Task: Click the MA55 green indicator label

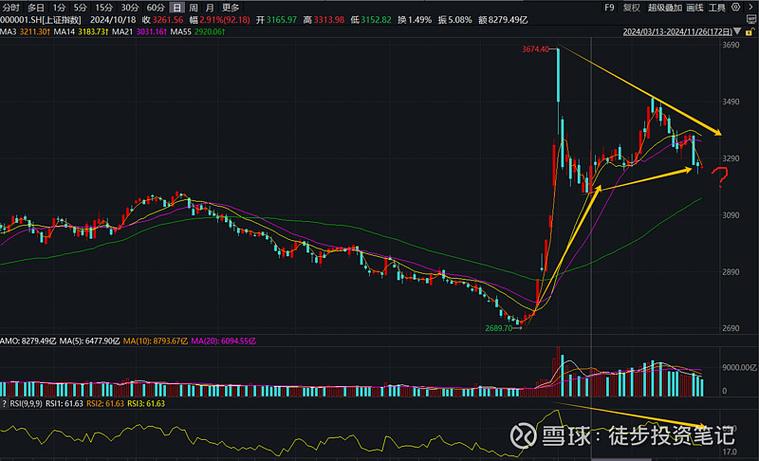Action: pos(186,32)
